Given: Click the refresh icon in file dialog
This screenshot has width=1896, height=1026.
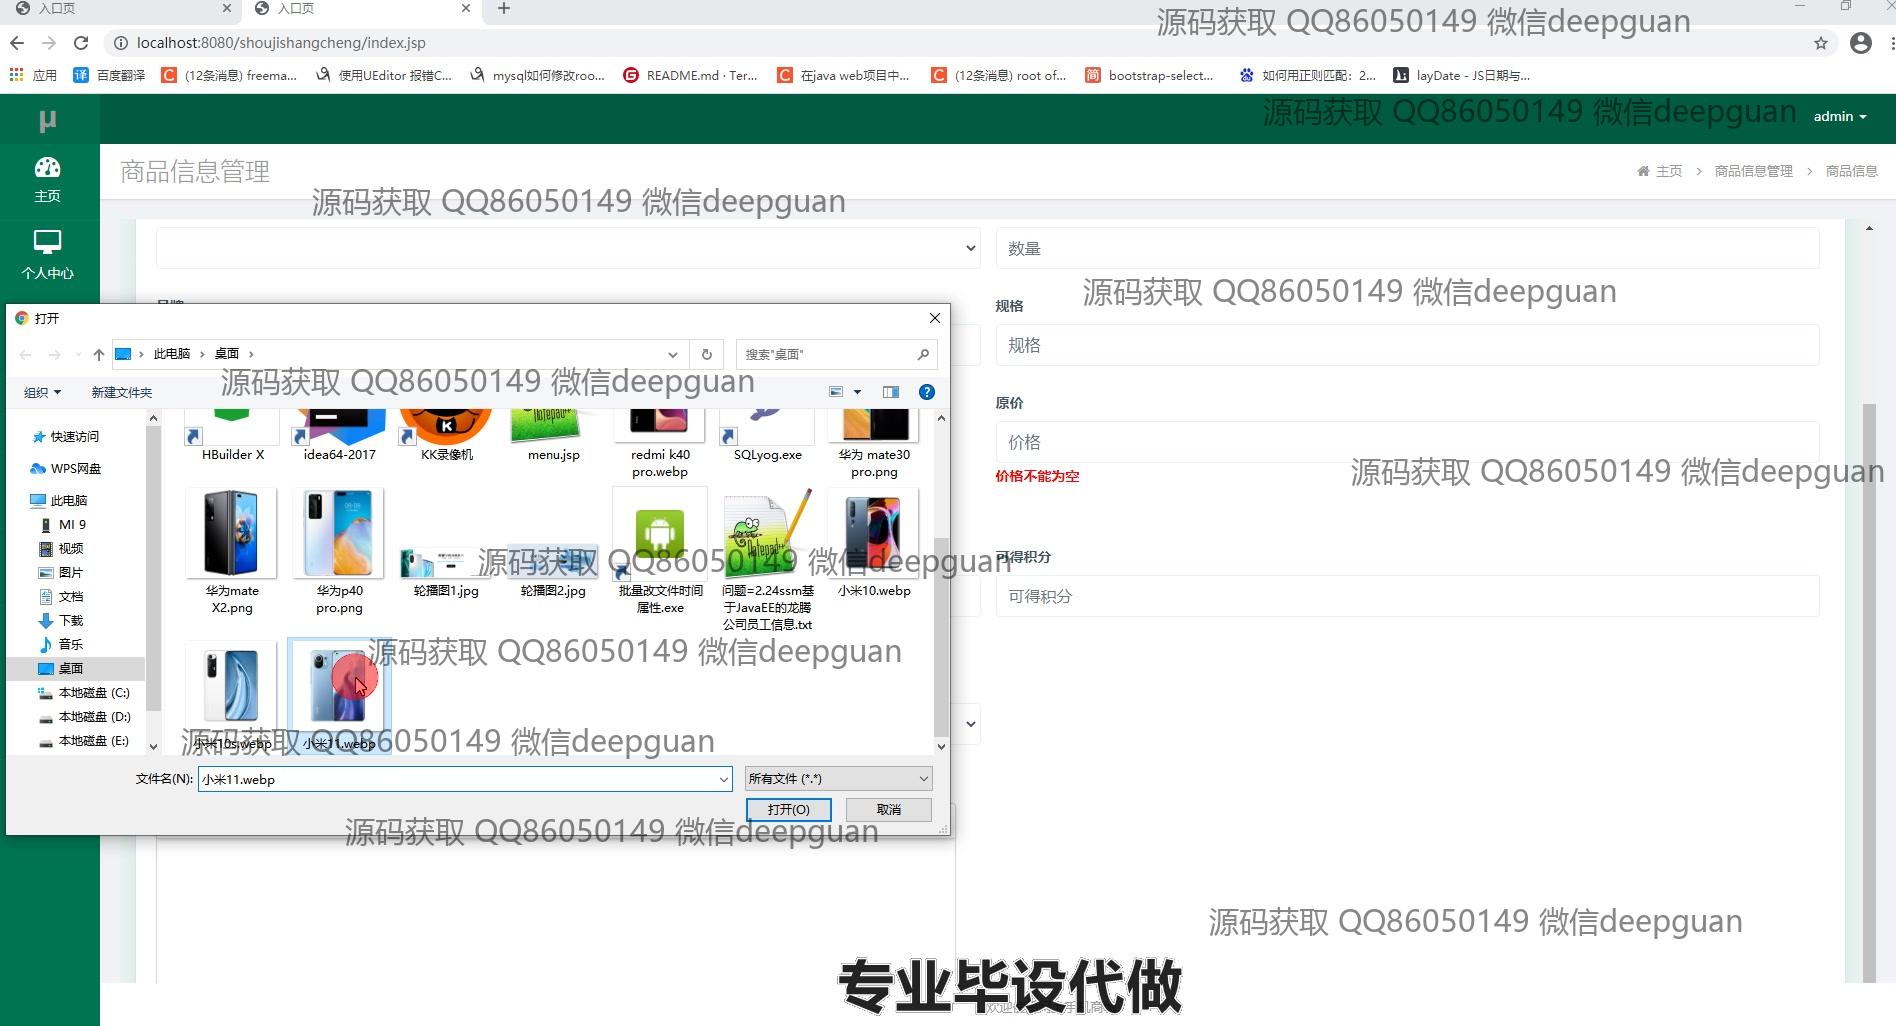Looking at the screenshot, I should (706, 354).
